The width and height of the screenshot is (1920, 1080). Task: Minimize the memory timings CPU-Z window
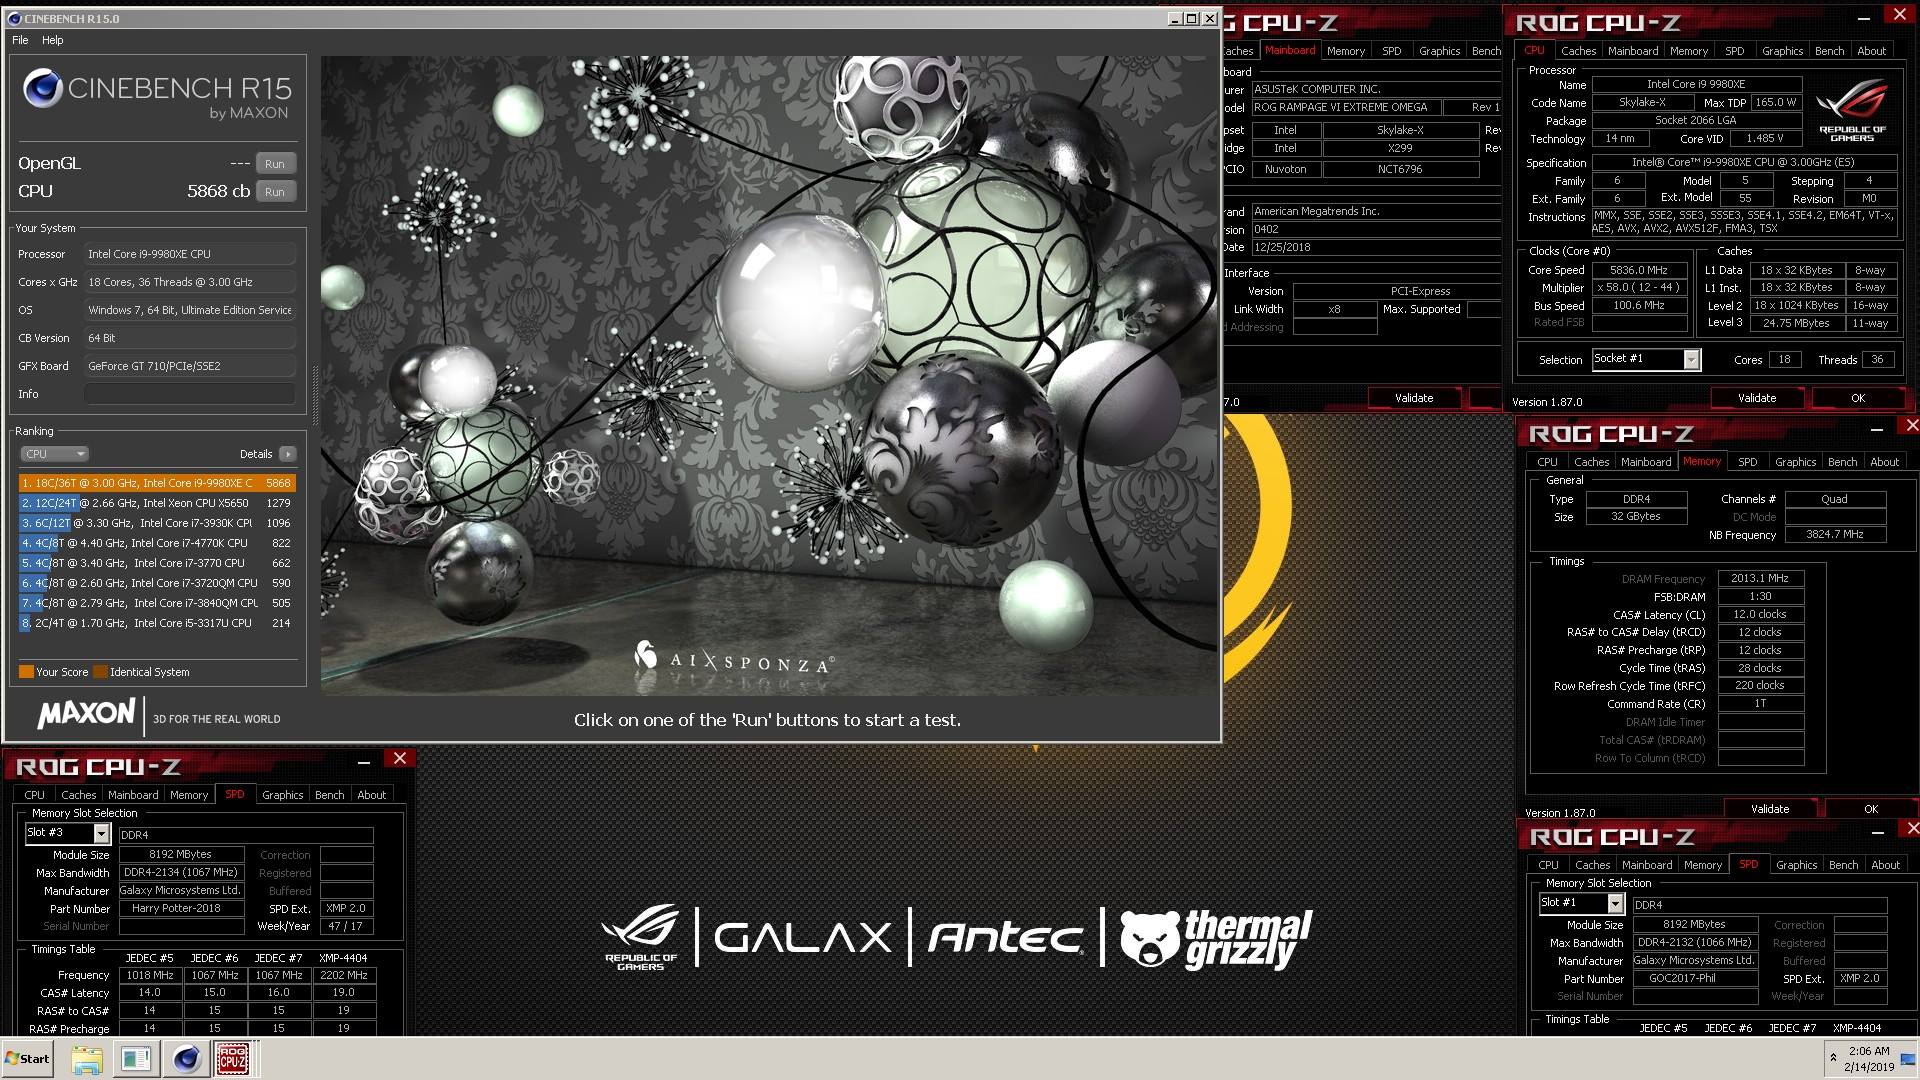(x=1877, y=430)
